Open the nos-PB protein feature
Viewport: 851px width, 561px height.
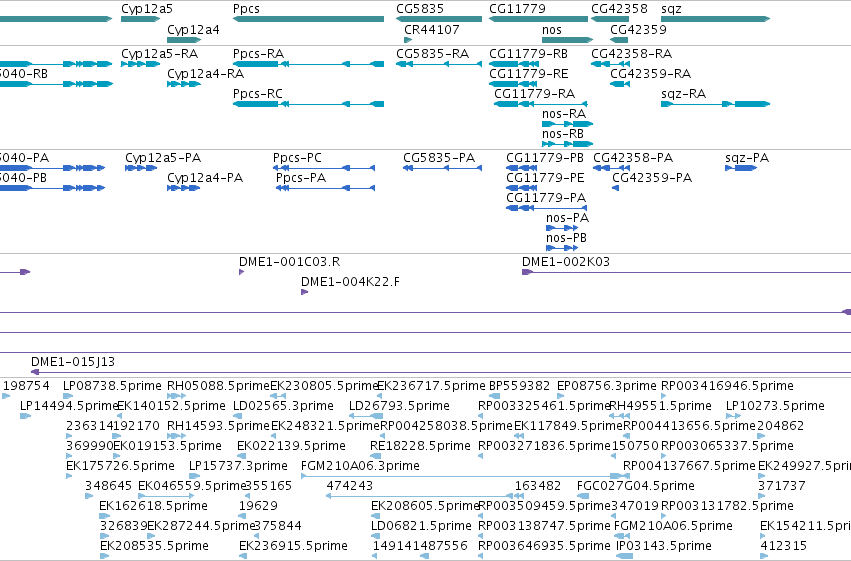click(562, 248)
